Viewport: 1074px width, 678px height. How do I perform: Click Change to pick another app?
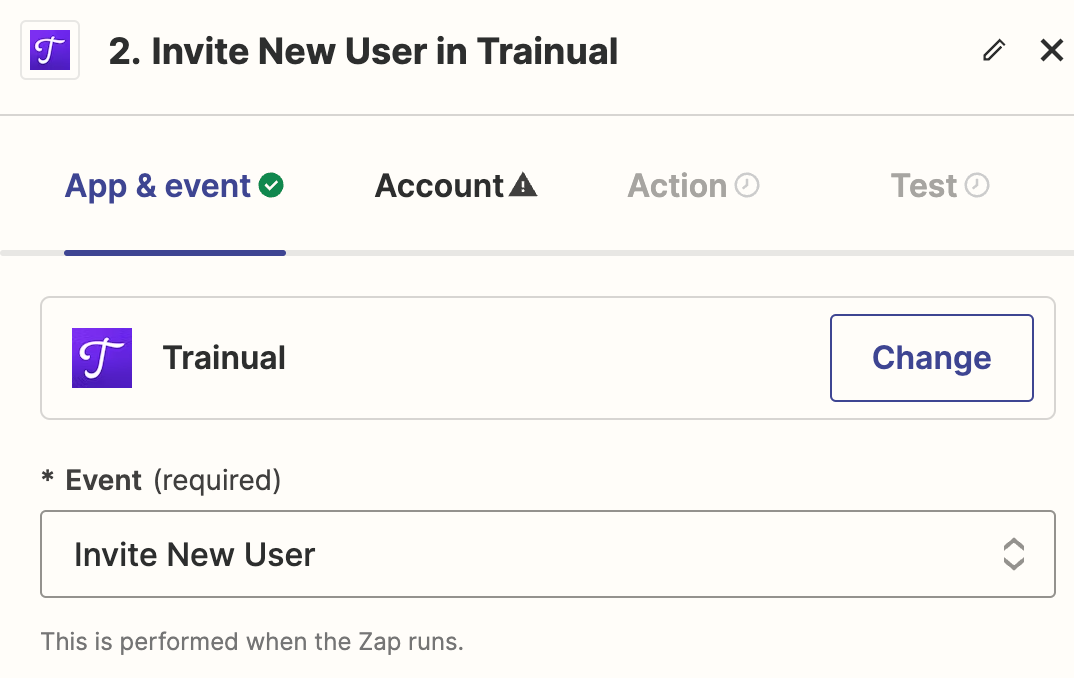[932, 357]
